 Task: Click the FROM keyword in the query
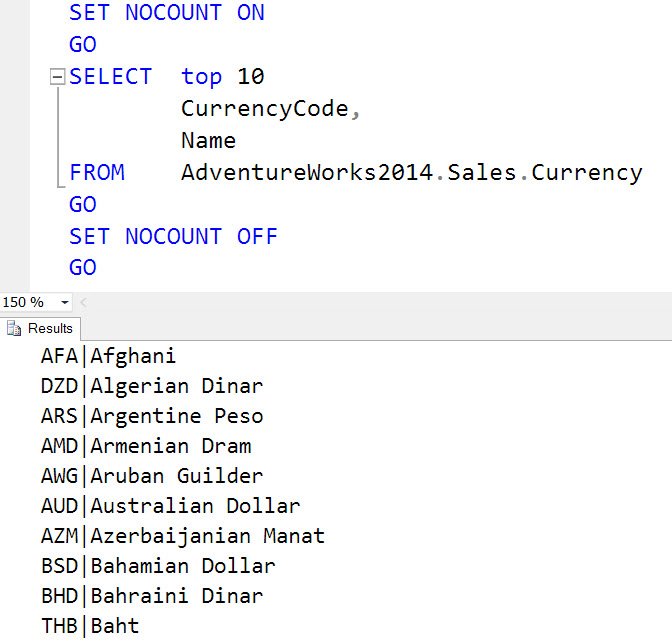(x=97, y=173)
